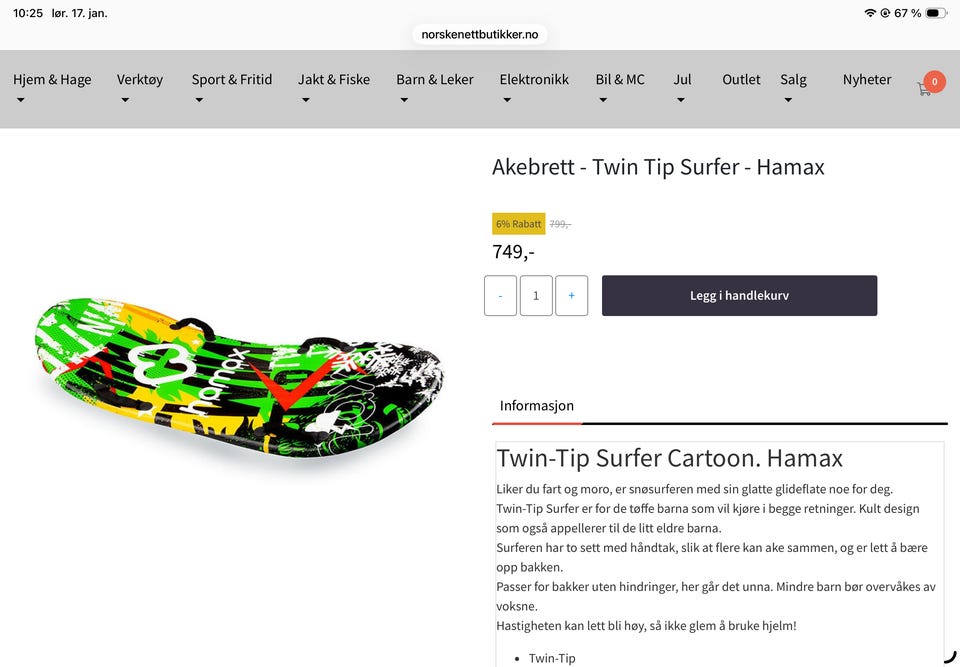Add product with Legg i handlekurv
Viewport: 960px width, 667px height.
(739, 295)
